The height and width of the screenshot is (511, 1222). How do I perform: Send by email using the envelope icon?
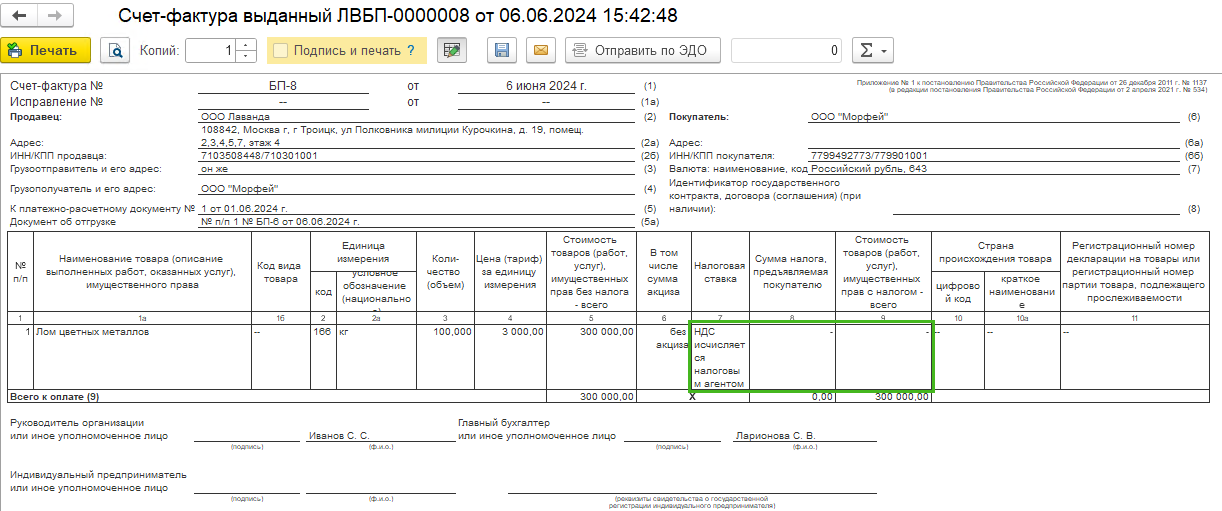540,50
